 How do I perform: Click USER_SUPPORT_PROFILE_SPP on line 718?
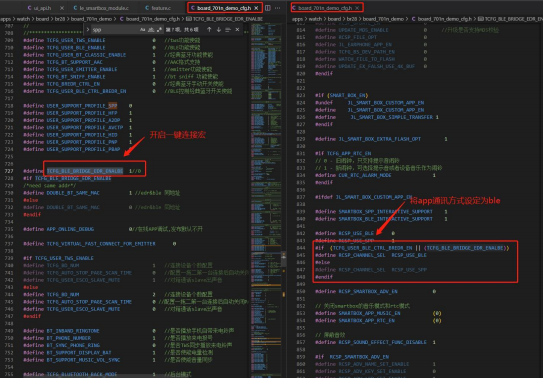82,106
